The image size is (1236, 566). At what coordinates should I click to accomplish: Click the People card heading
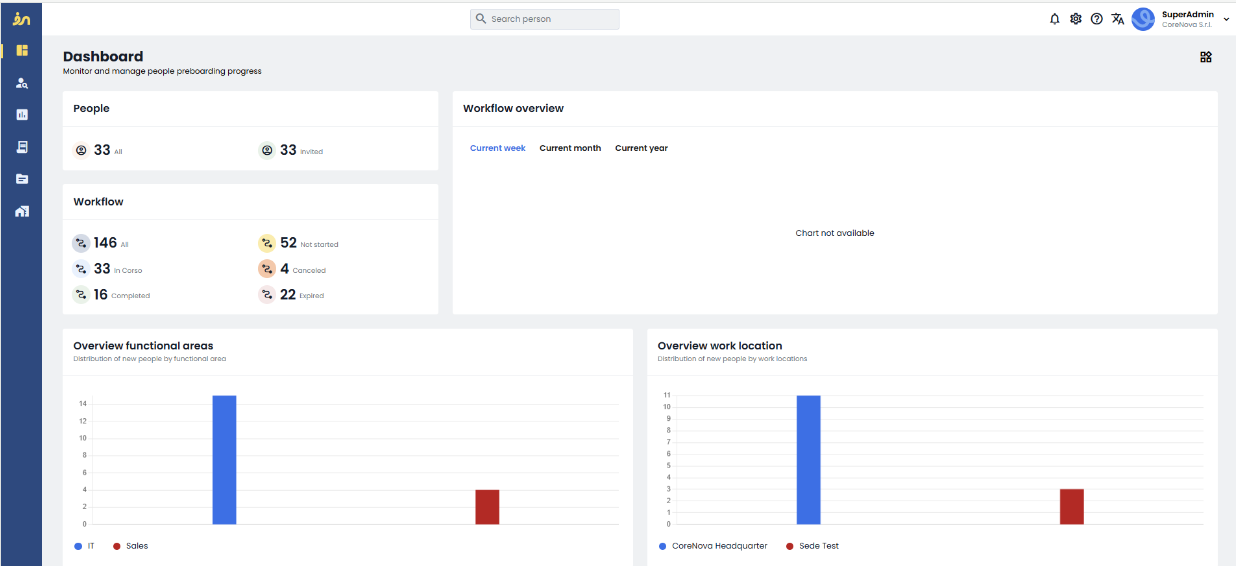point(91,108)
